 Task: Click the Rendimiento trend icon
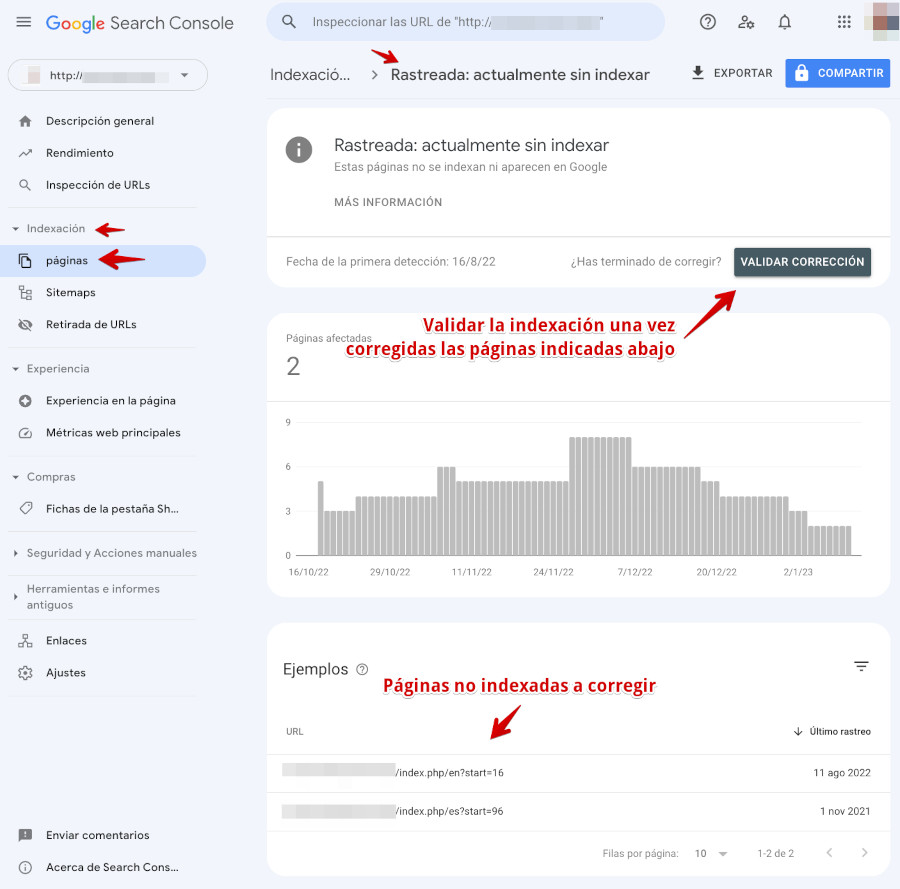coord(25,153)
